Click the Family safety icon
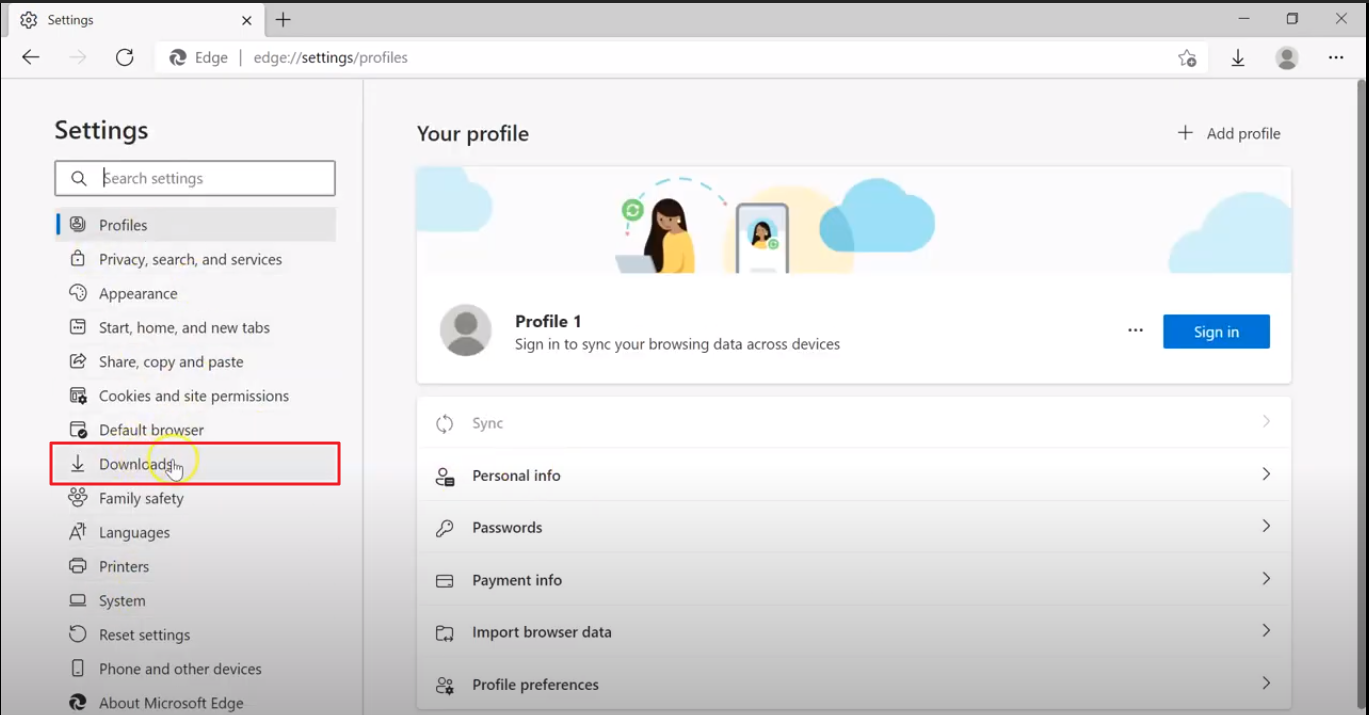The width and height of the screenshot is (1369, 715). coord(78,498)
